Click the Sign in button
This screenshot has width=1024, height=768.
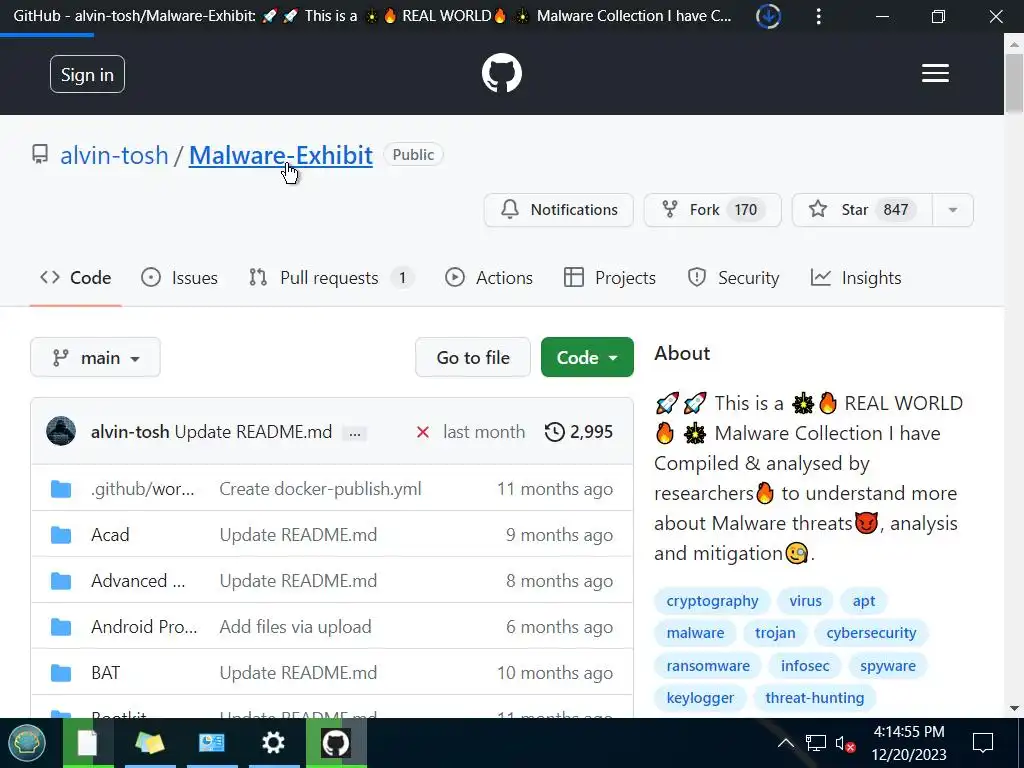pos(88,74)
